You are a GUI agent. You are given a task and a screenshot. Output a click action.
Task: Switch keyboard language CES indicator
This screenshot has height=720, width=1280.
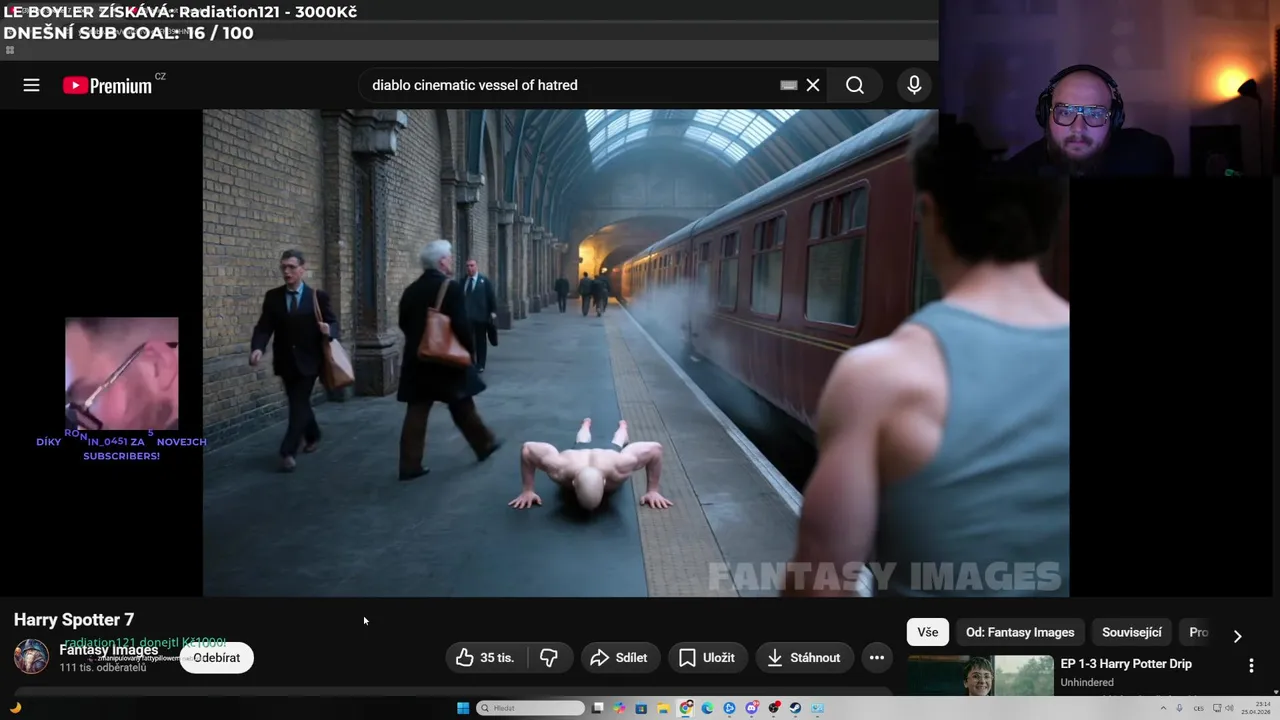pos(1199,708)
